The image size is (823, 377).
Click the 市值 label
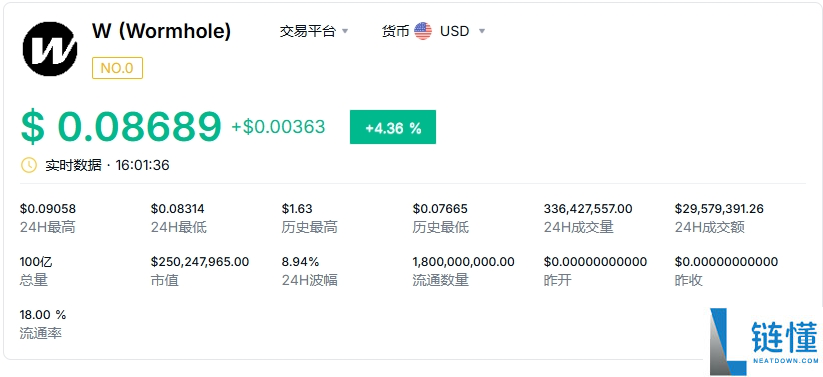165,280
